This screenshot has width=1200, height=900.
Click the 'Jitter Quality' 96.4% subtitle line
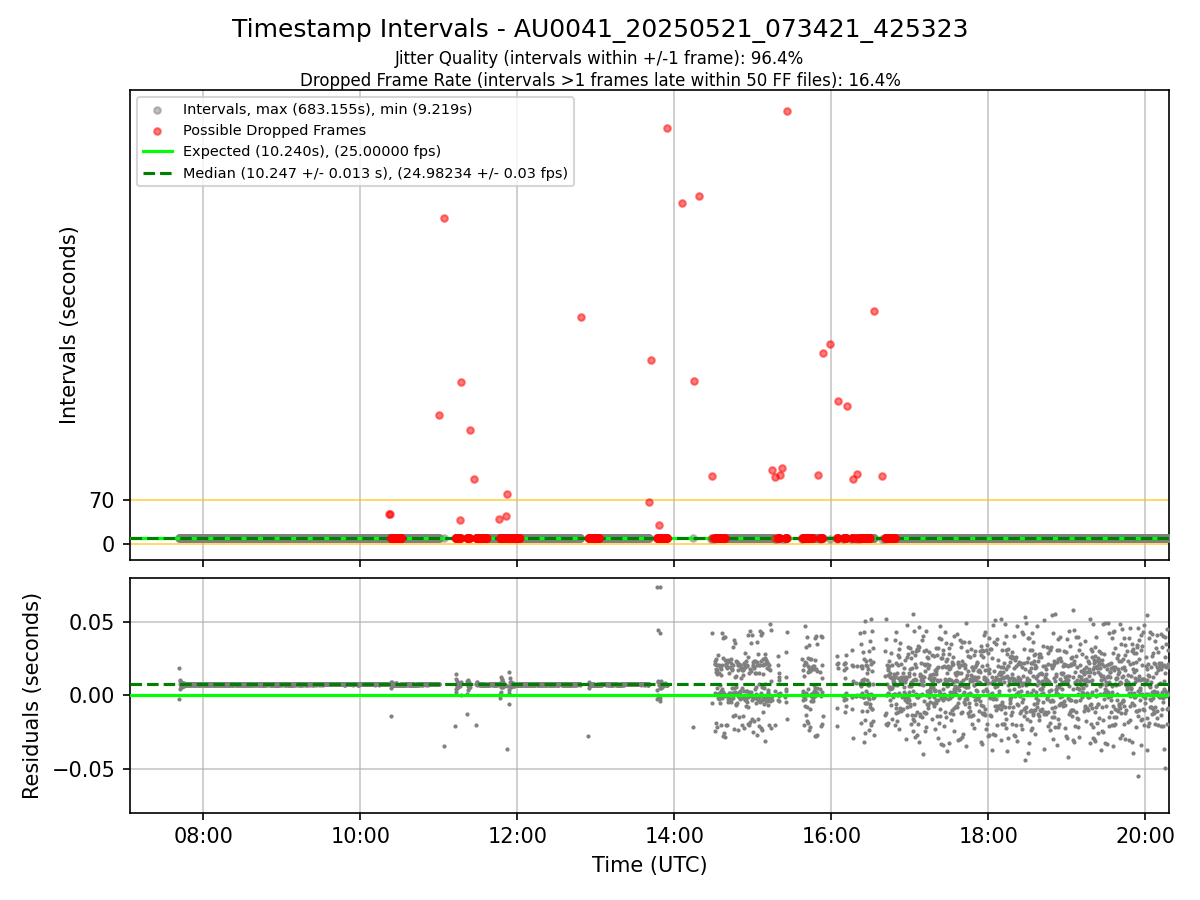pos(600,58)
